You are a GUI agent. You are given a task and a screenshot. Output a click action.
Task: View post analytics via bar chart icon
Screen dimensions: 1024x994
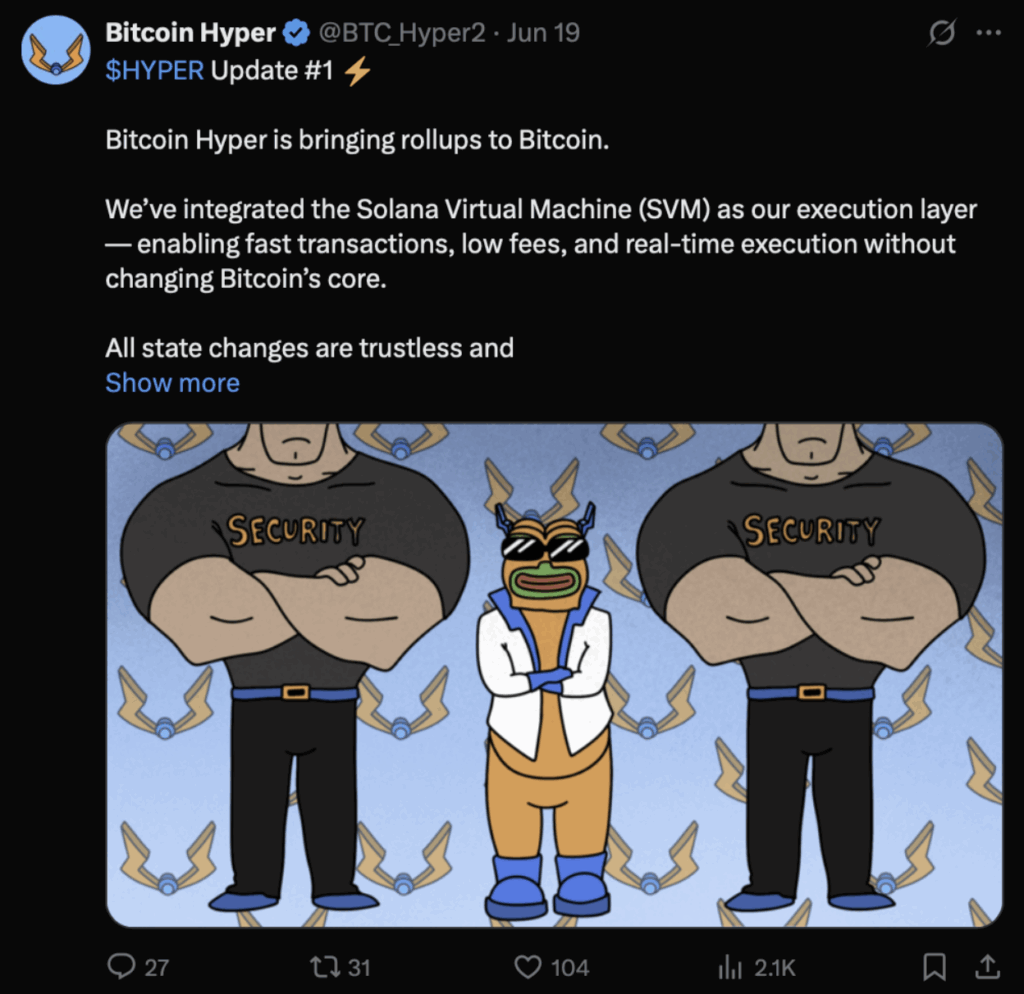(729, 966)
